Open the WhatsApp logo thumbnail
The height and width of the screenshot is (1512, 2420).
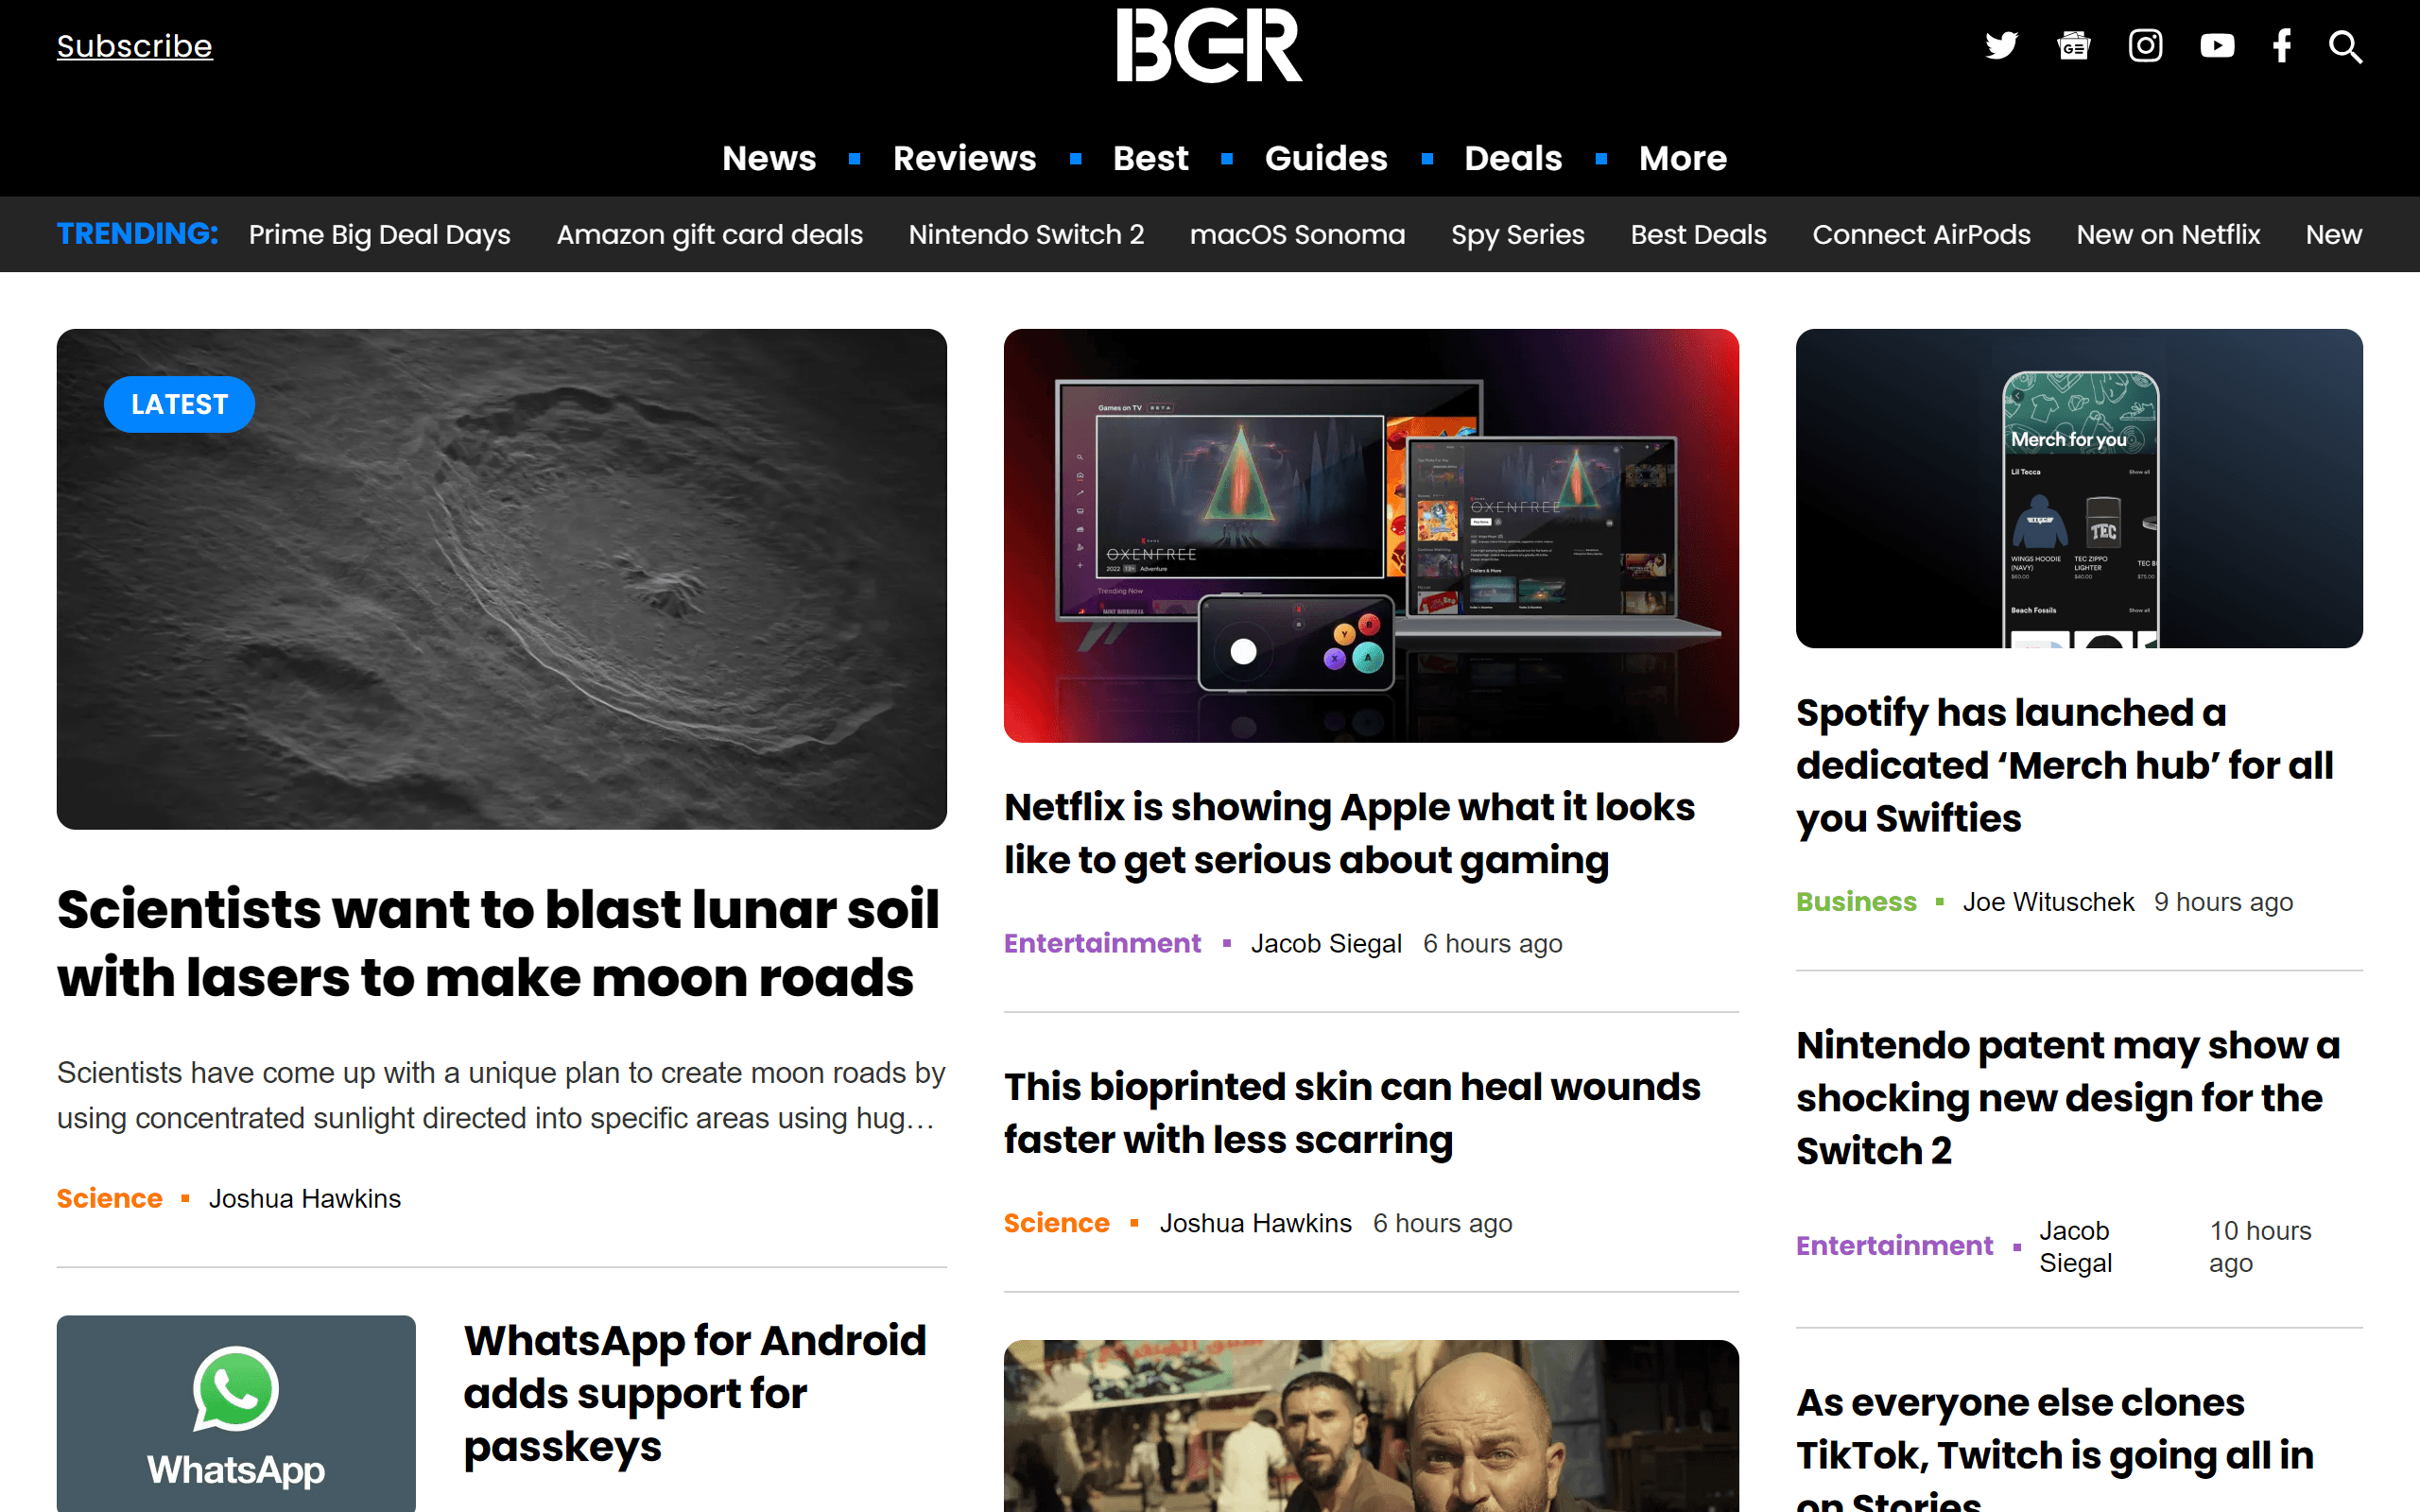point(236,1413)
